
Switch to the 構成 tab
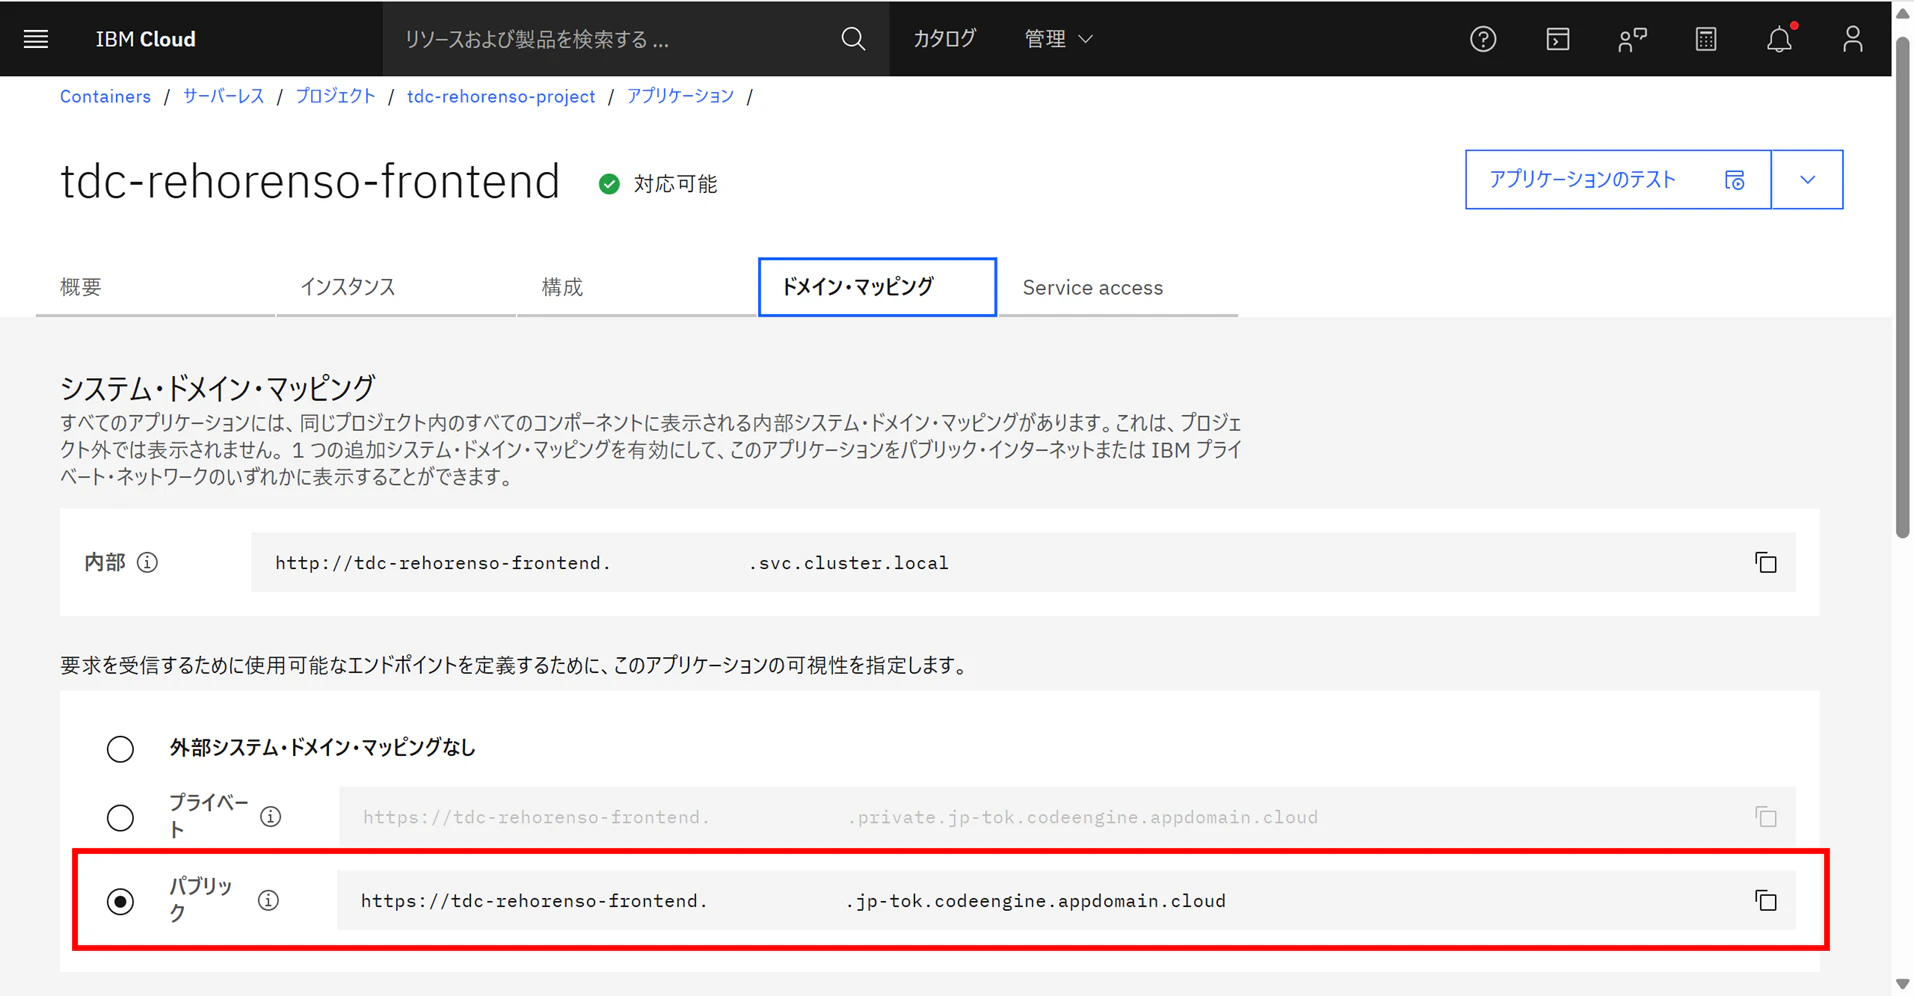pyautogui.click(x=637, y=287)
